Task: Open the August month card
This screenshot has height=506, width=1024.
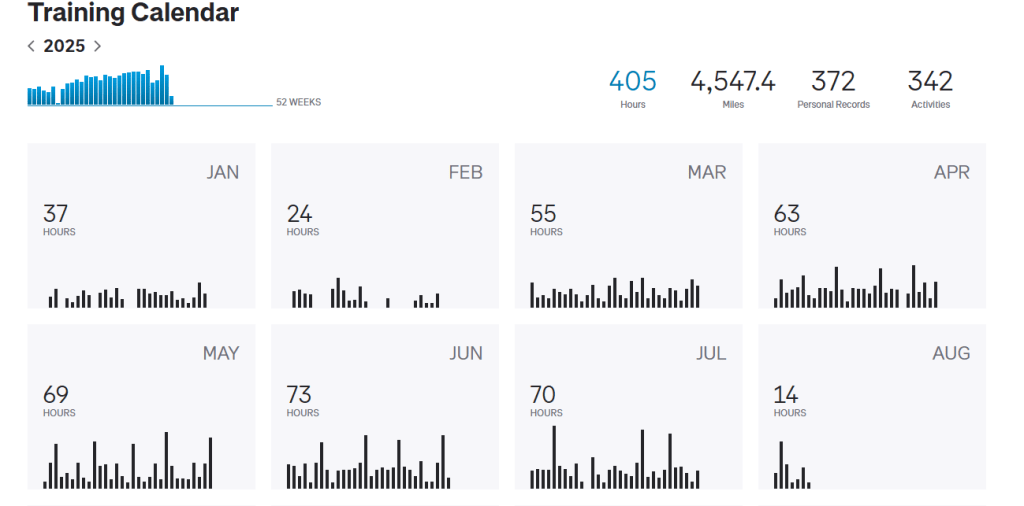Action: (872, 407)
